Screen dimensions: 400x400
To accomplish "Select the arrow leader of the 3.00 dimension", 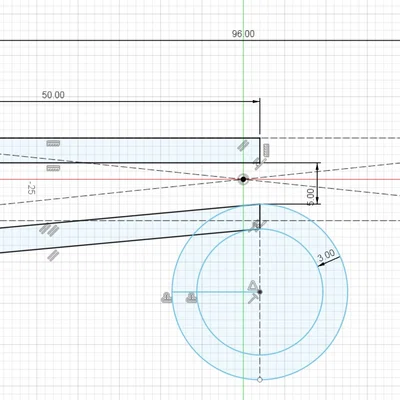I will coord(329,262).
